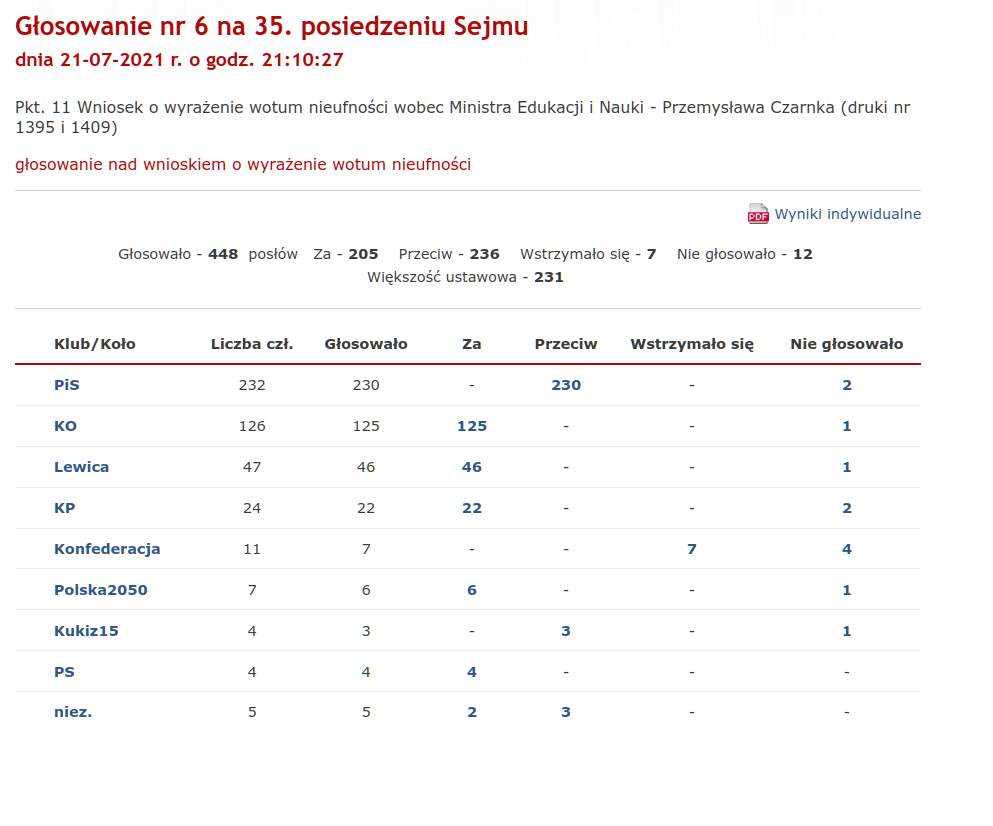The height and width of the screenshot is (826, 993).
Task: Open the Wyniki indywidualne link
Action: 847,214
